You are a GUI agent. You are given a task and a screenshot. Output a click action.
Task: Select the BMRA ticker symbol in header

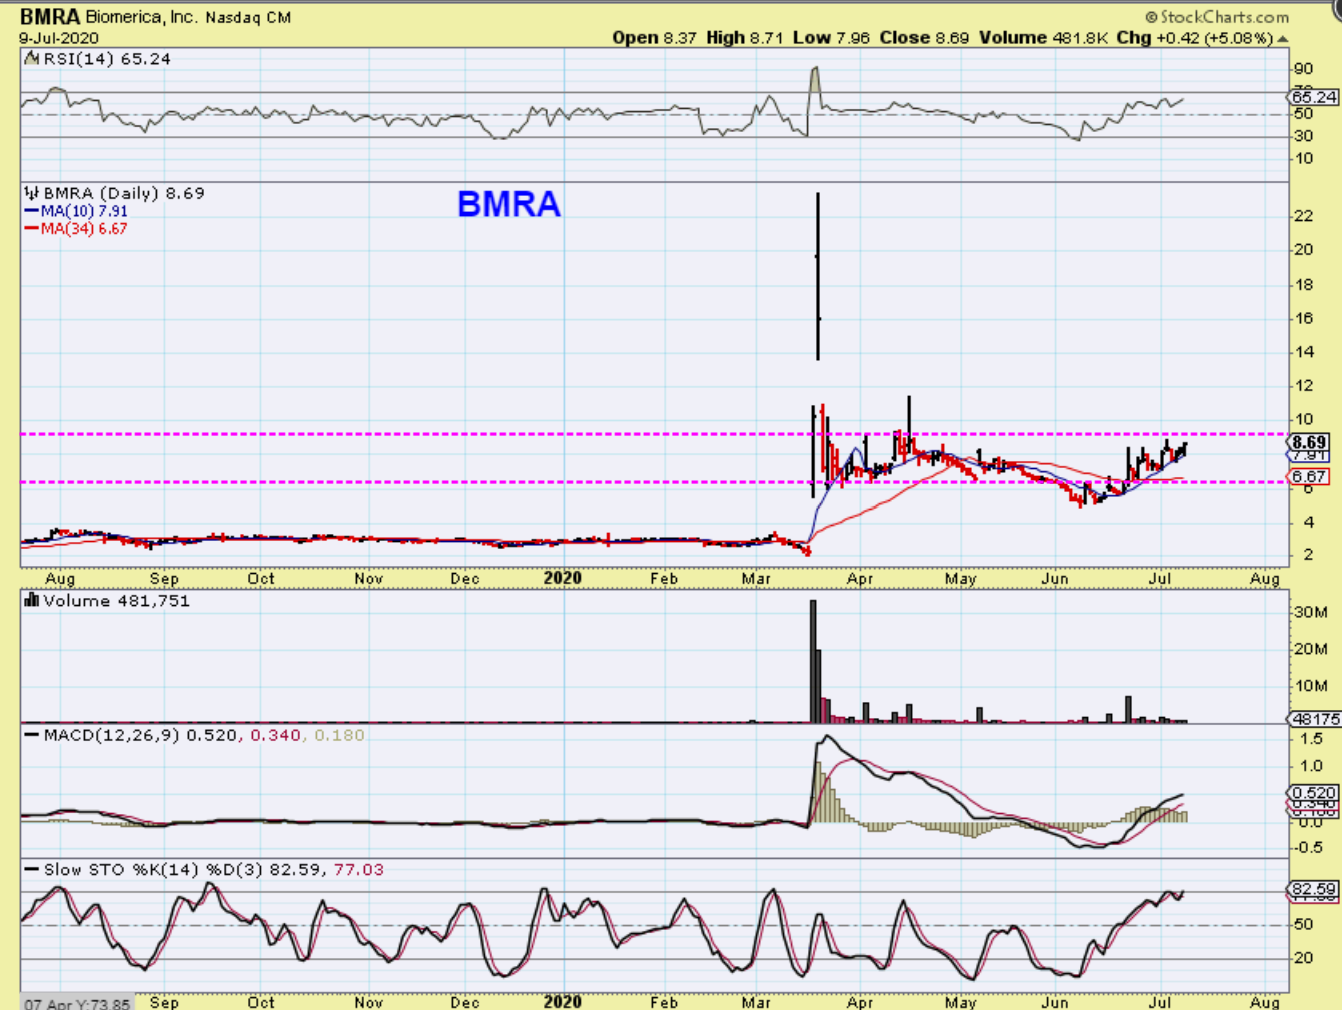coord(49,17)
